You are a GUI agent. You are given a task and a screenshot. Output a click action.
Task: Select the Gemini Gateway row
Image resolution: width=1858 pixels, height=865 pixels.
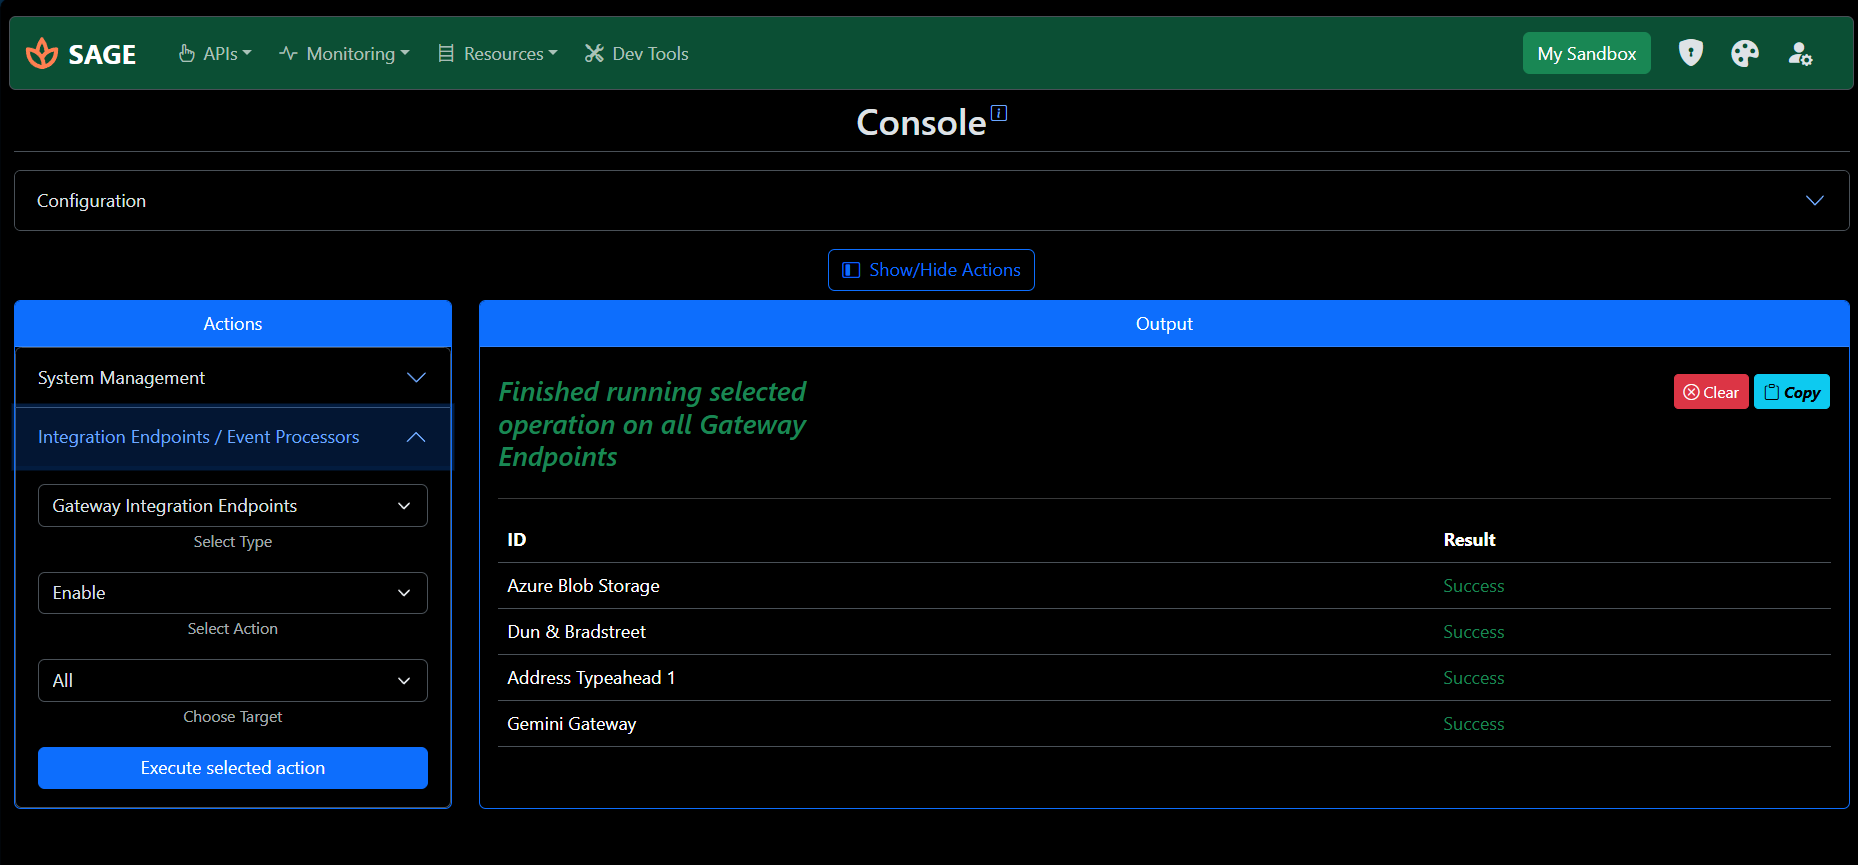1164,724
